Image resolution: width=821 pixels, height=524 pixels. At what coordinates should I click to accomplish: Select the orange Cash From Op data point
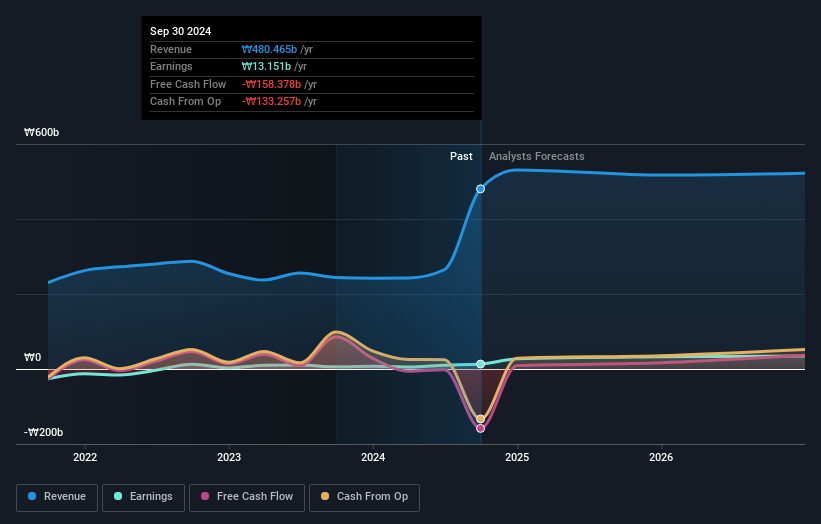pos(480,419)
